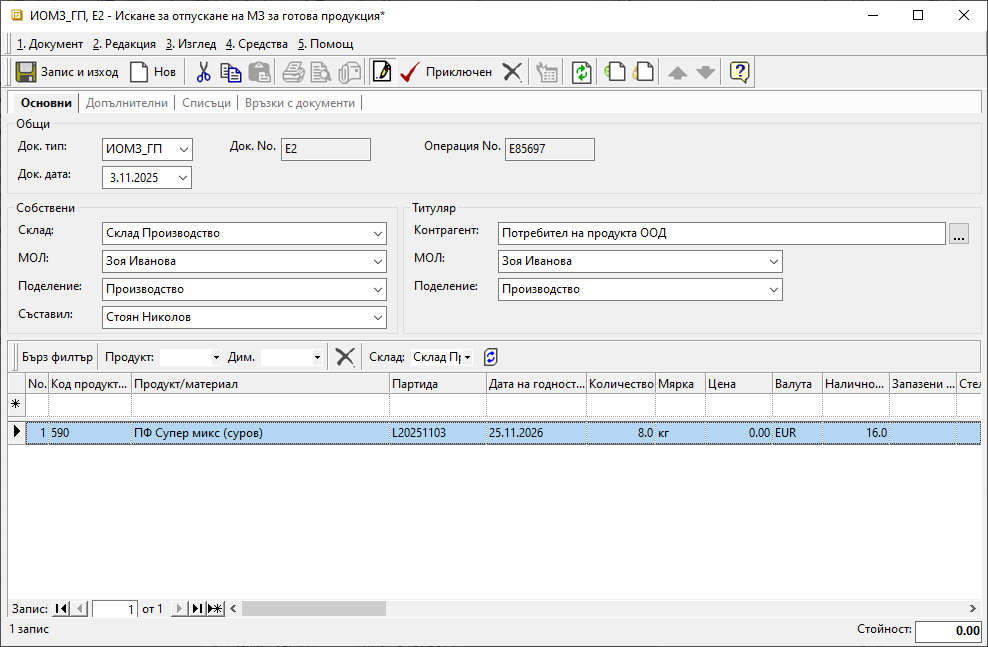Toggle the edit mode pencil icon

point(381,72)
